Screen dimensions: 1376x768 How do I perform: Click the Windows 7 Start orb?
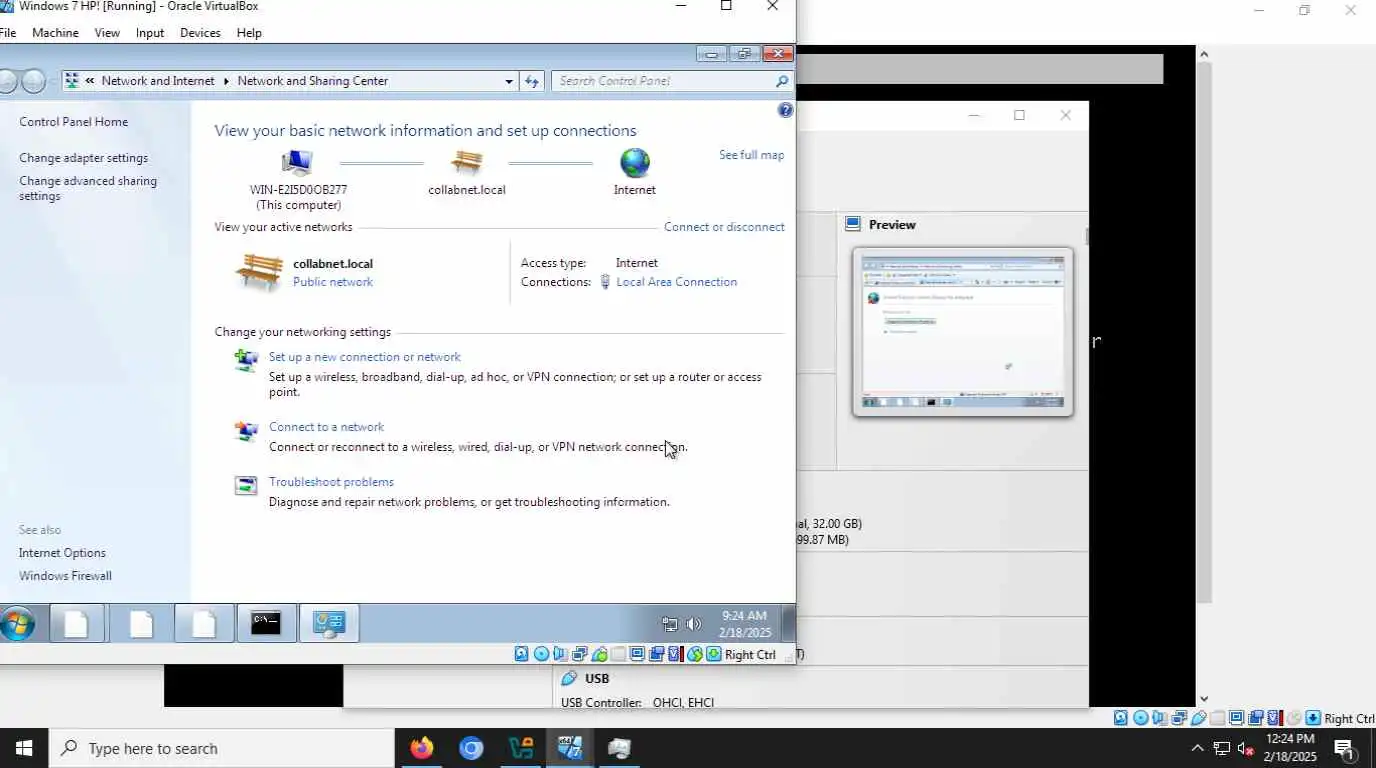point(16,624)
